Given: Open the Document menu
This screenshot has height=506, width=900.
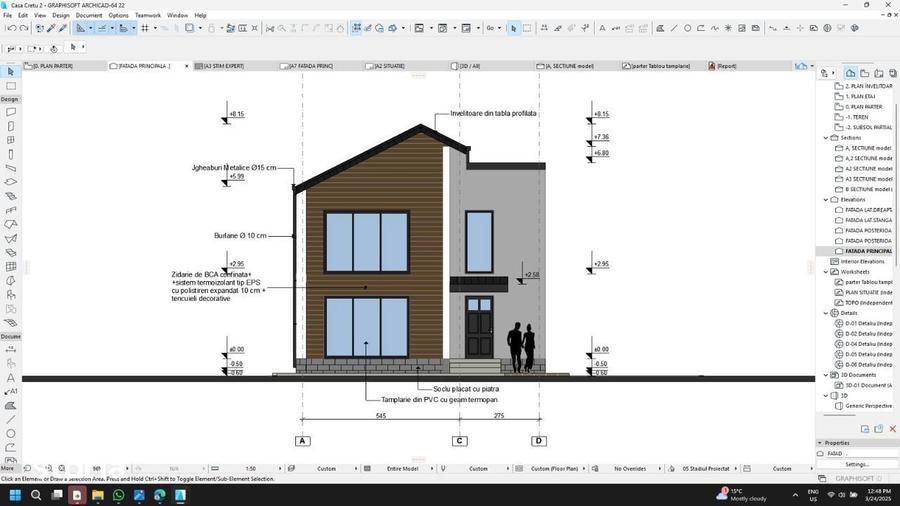Looking at the screenshot, I should [x=89, y=15].
